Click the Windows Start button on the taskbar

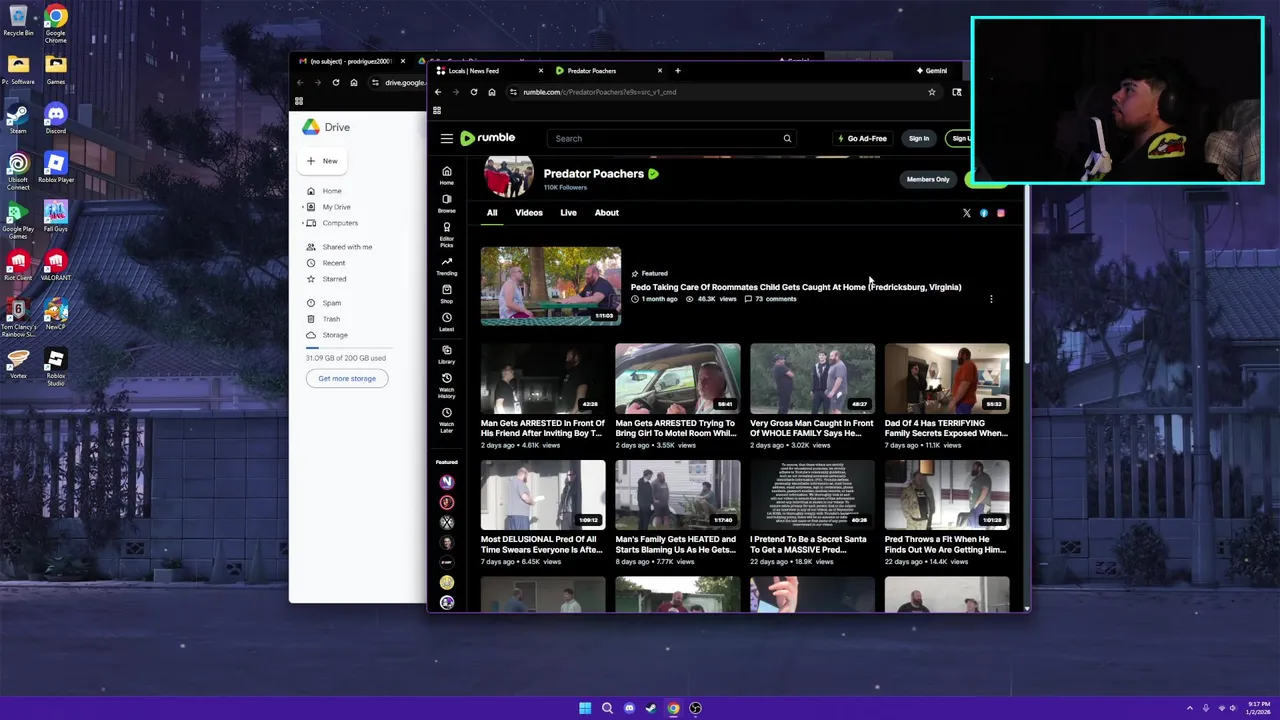[585, 708]
